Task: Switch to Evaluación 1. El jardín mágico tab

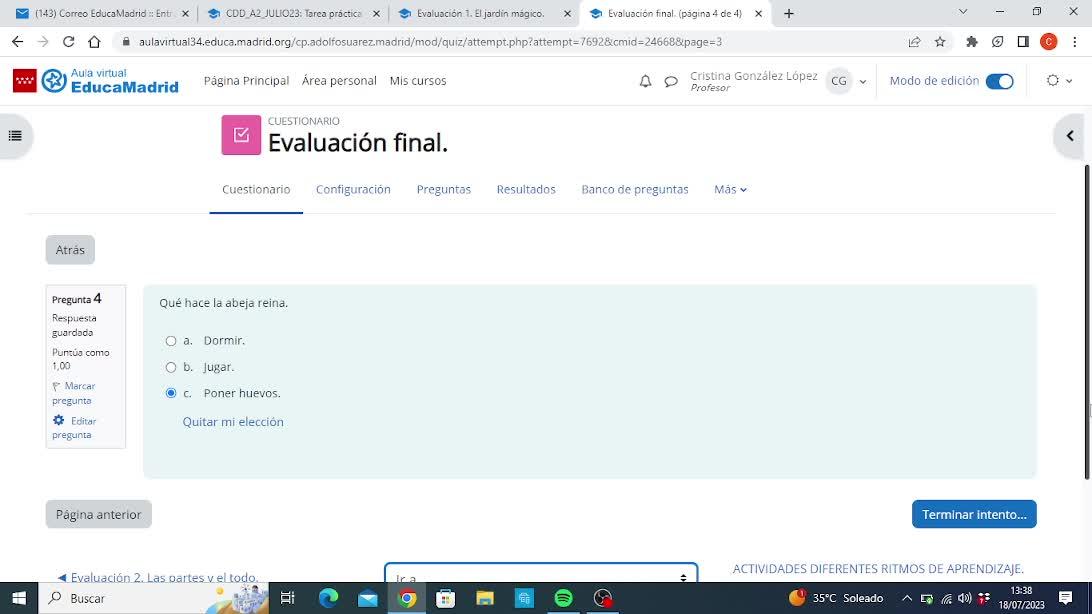Action: pyautogui.click(x=482, y=13)
